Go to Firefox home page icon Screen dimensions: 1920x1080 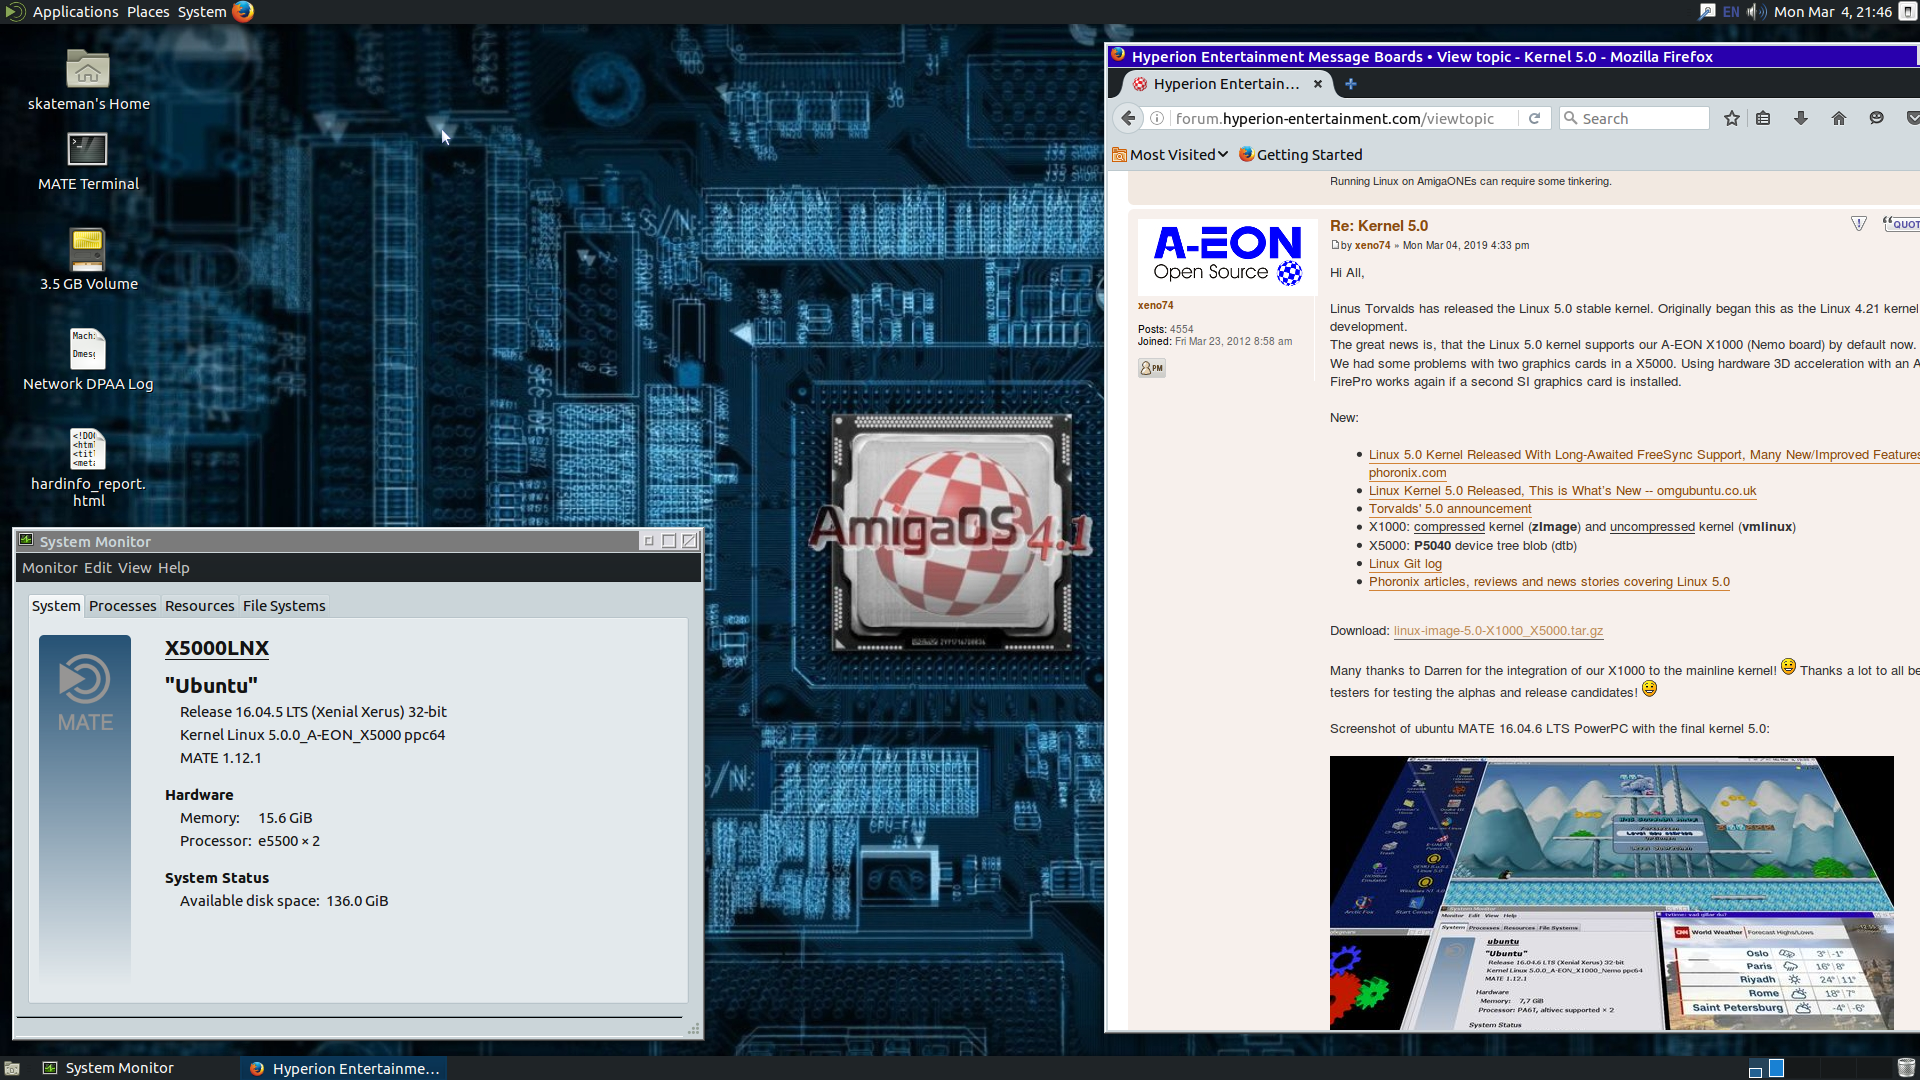[1839, 118]
